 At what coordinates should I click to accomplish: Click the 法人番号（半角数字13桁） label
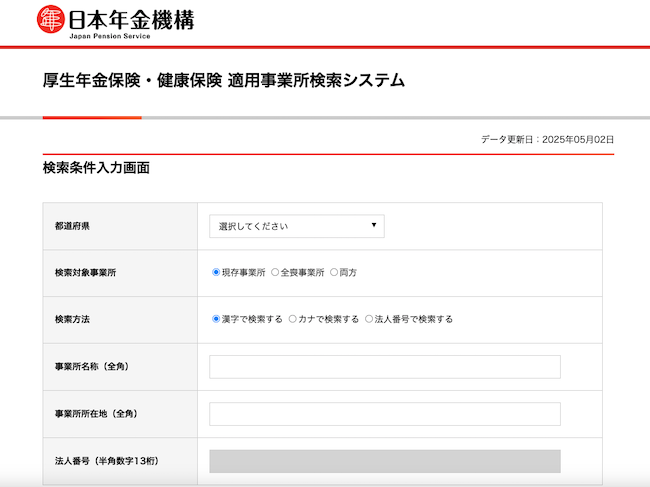click(106, 461)
